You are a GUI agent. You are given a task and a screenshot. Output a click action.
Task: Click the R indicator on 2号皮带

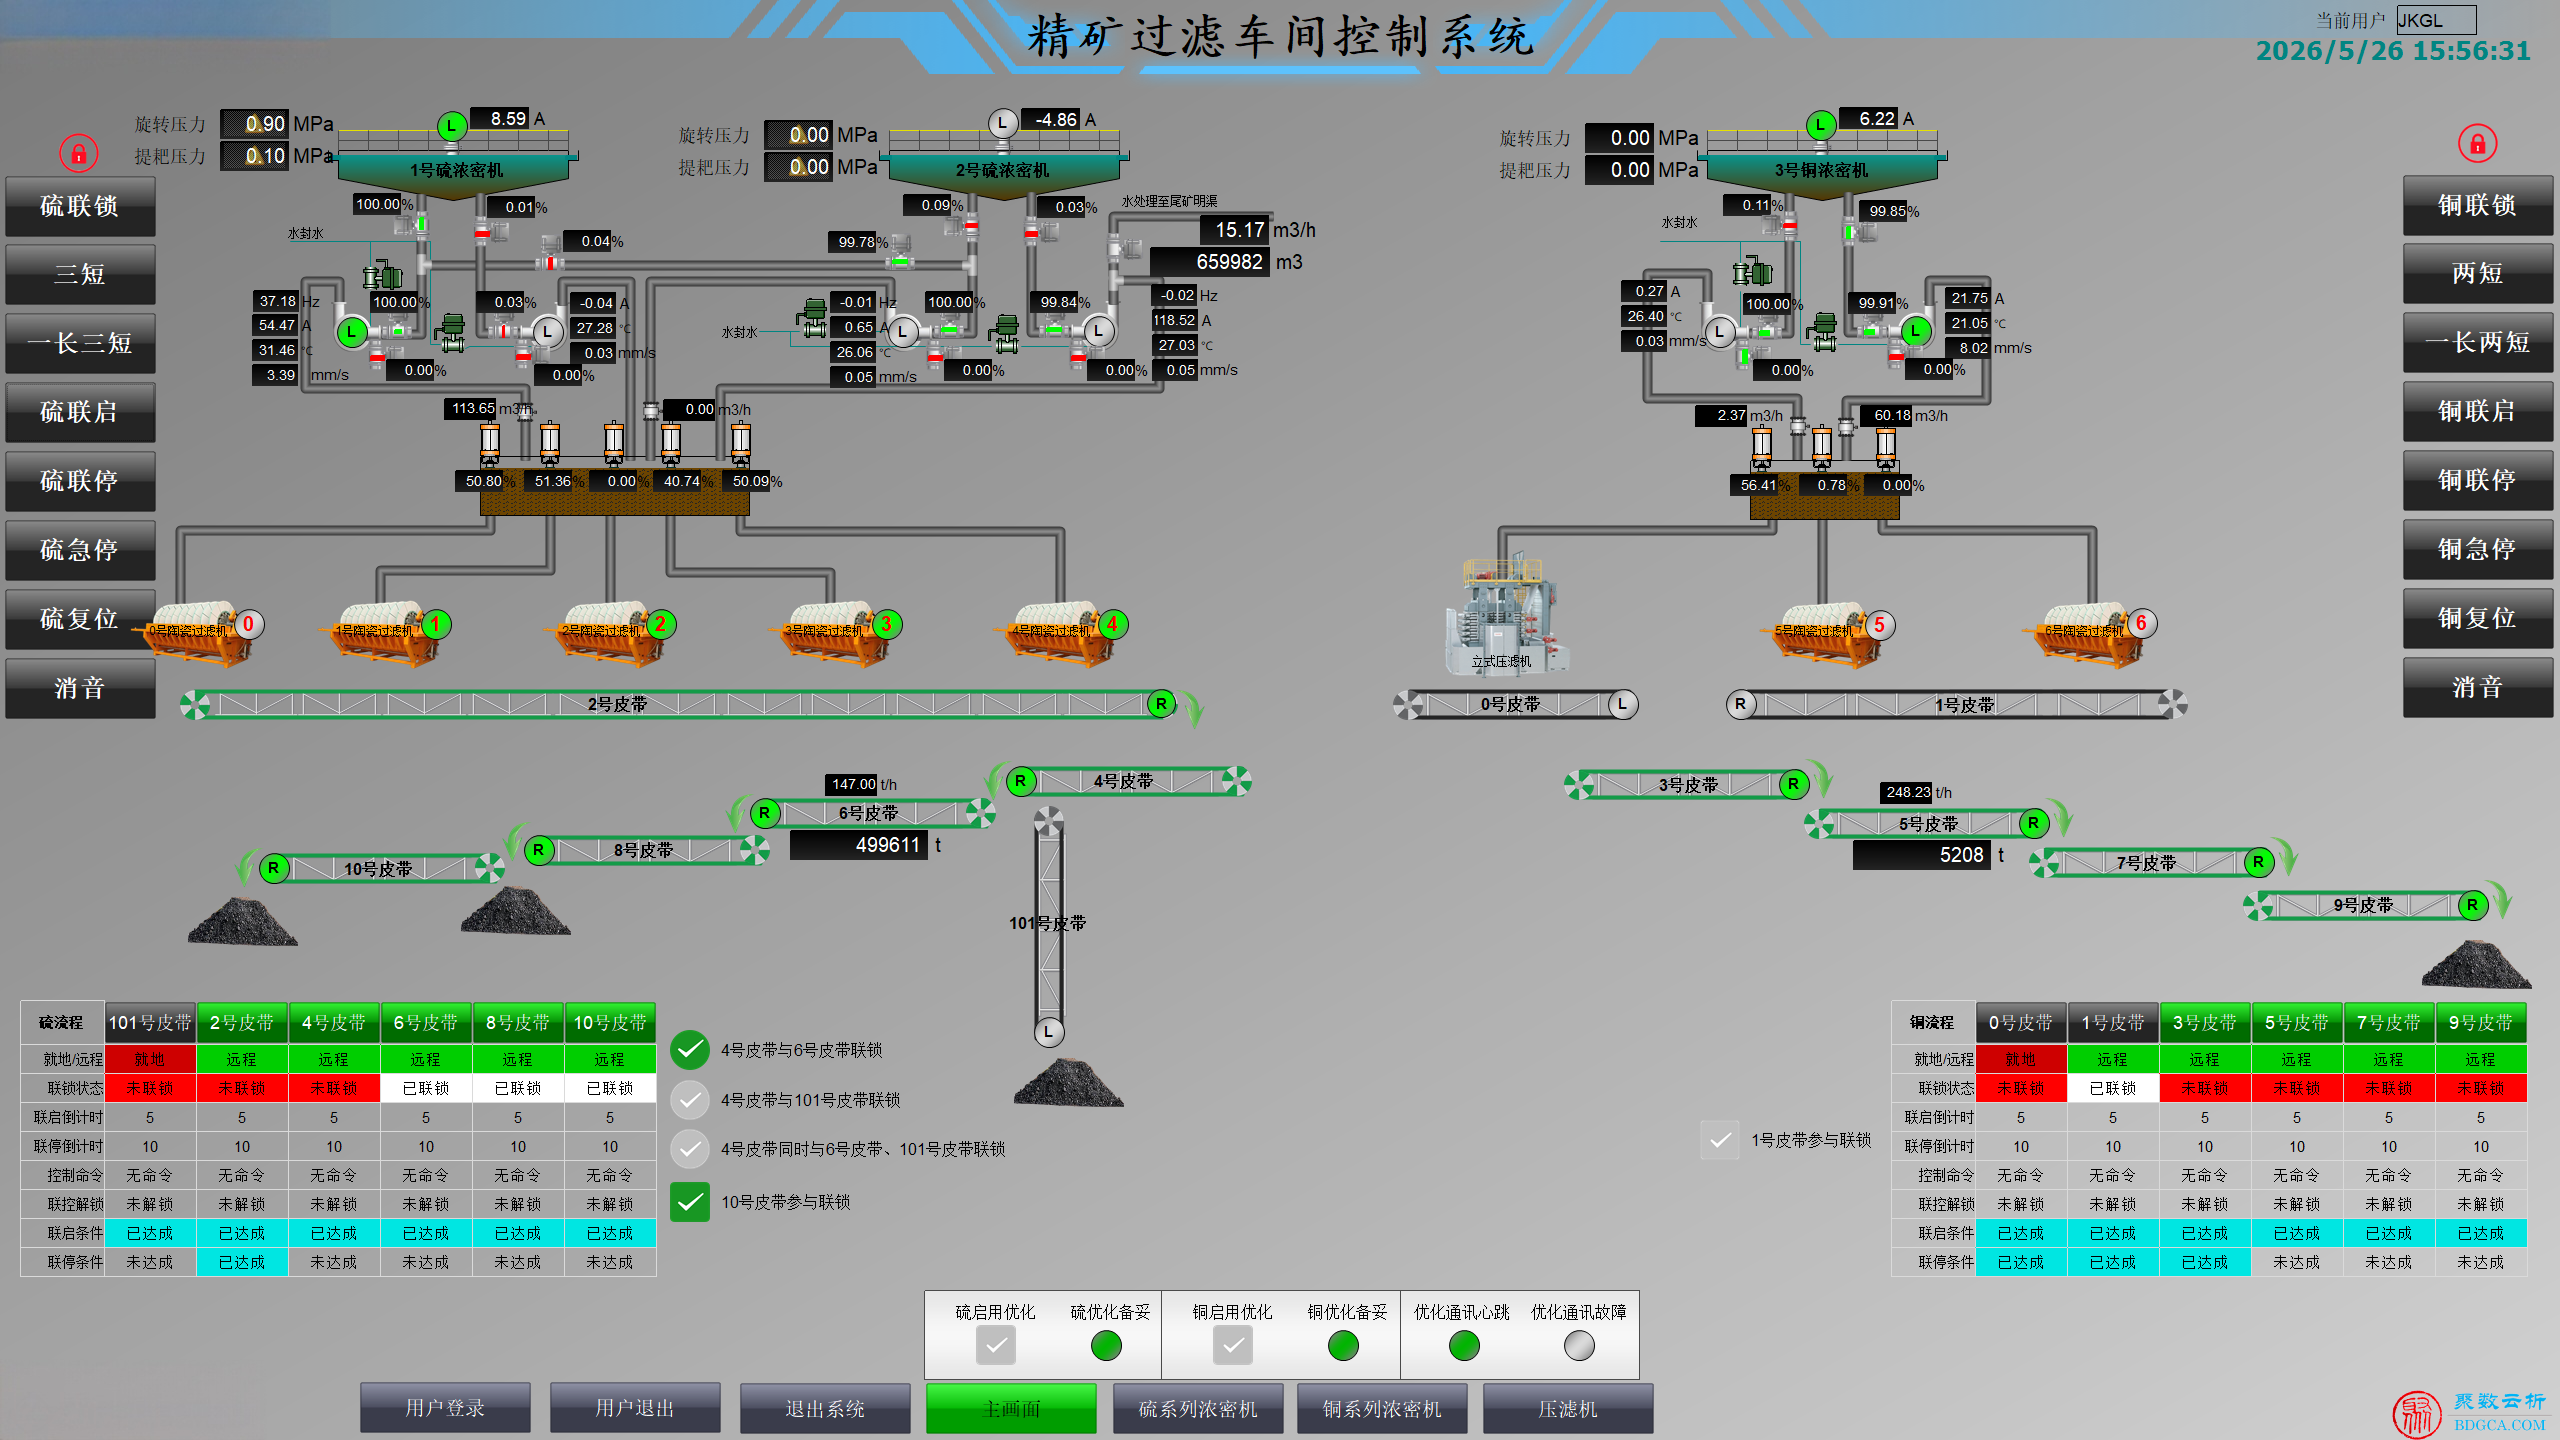point(1161,704)
